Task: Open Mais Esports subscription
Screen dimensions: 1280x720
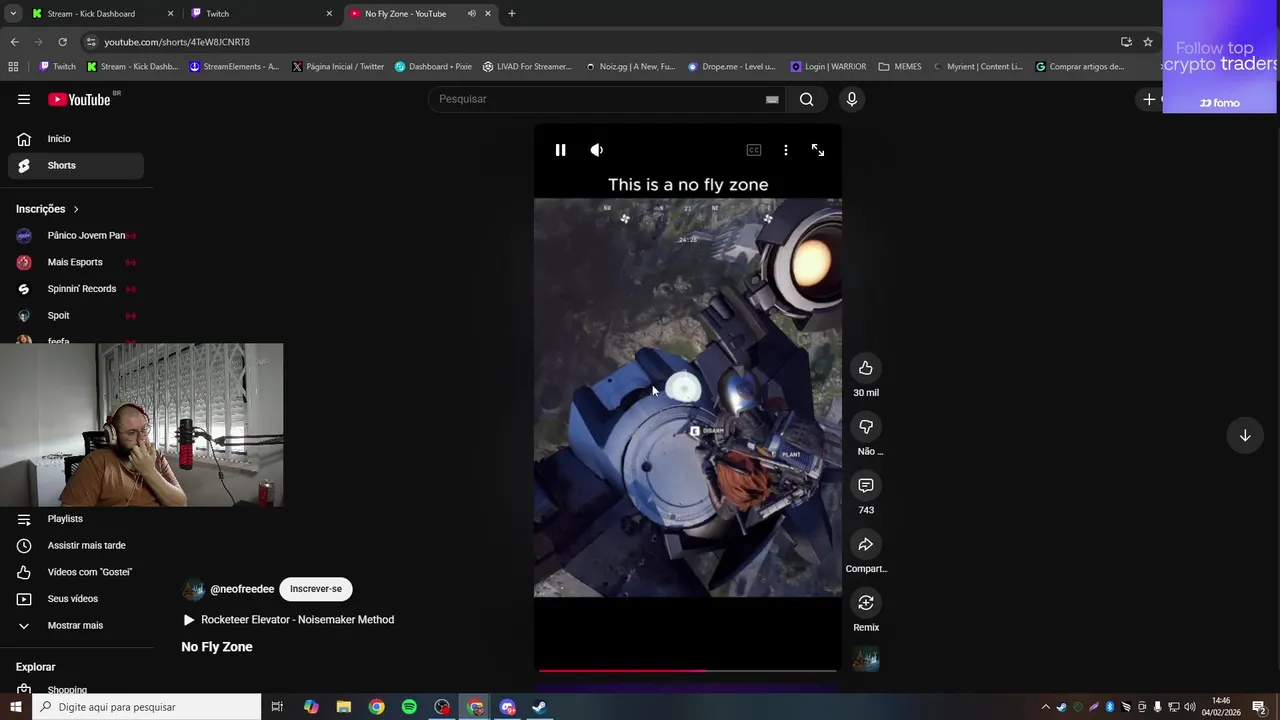Action: click(x=76, y=262)
